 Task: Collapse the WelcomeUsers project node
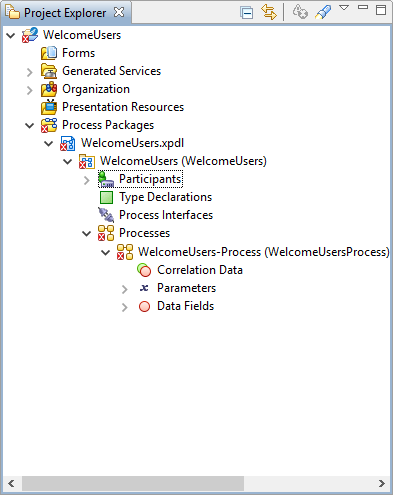click(11, 35)
